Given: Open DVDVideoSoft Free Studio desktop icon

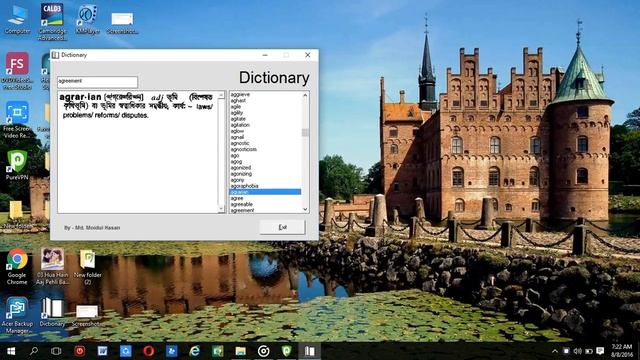Looking at the screenshot, I should [17, 71].
